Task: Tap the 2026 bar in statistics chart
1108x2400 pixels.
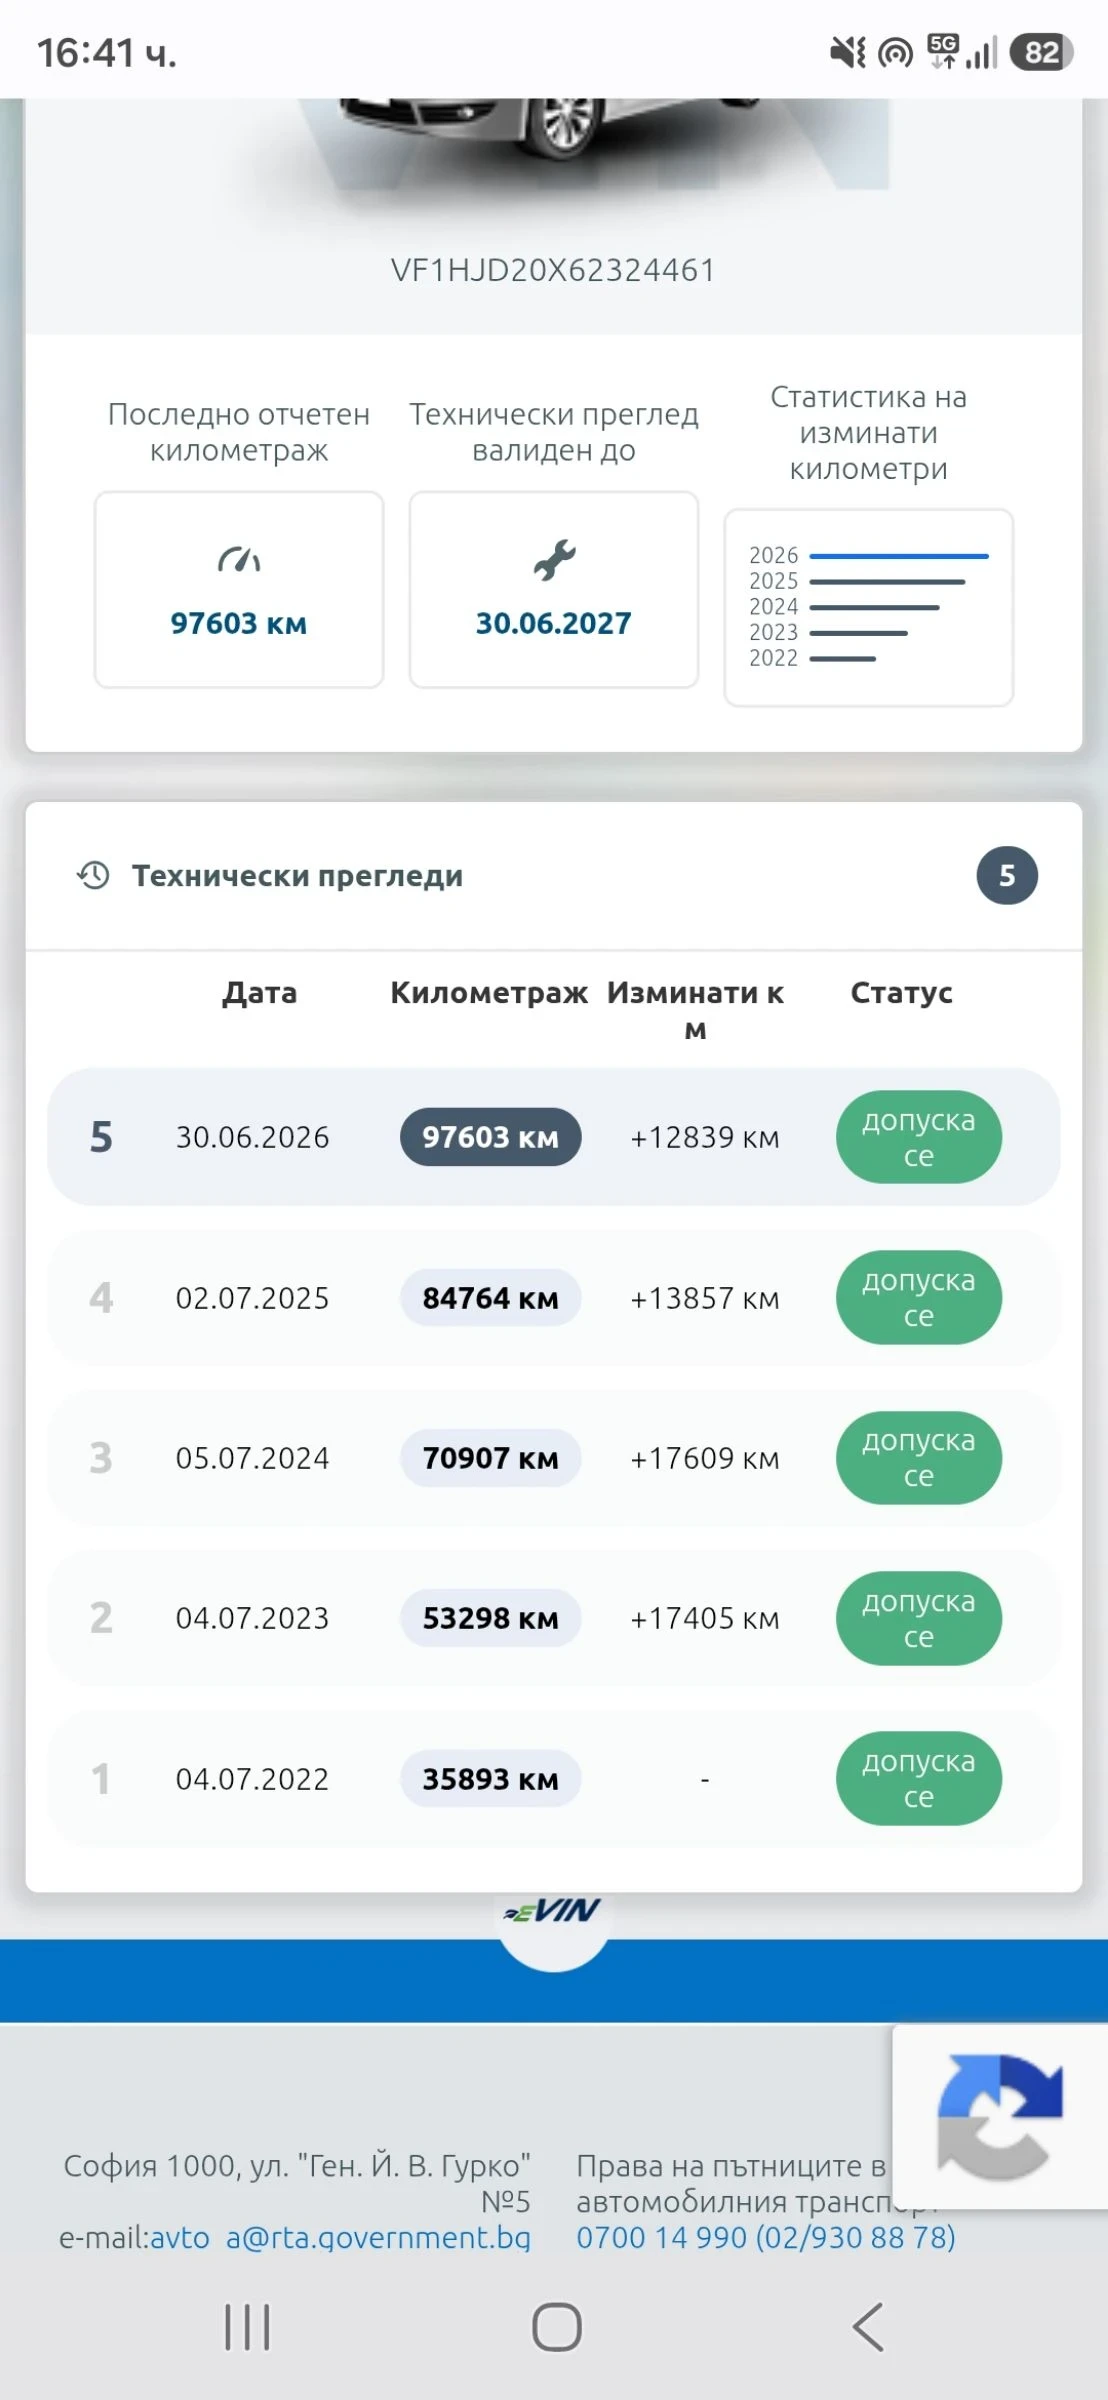Action: (x=898, y=556)
